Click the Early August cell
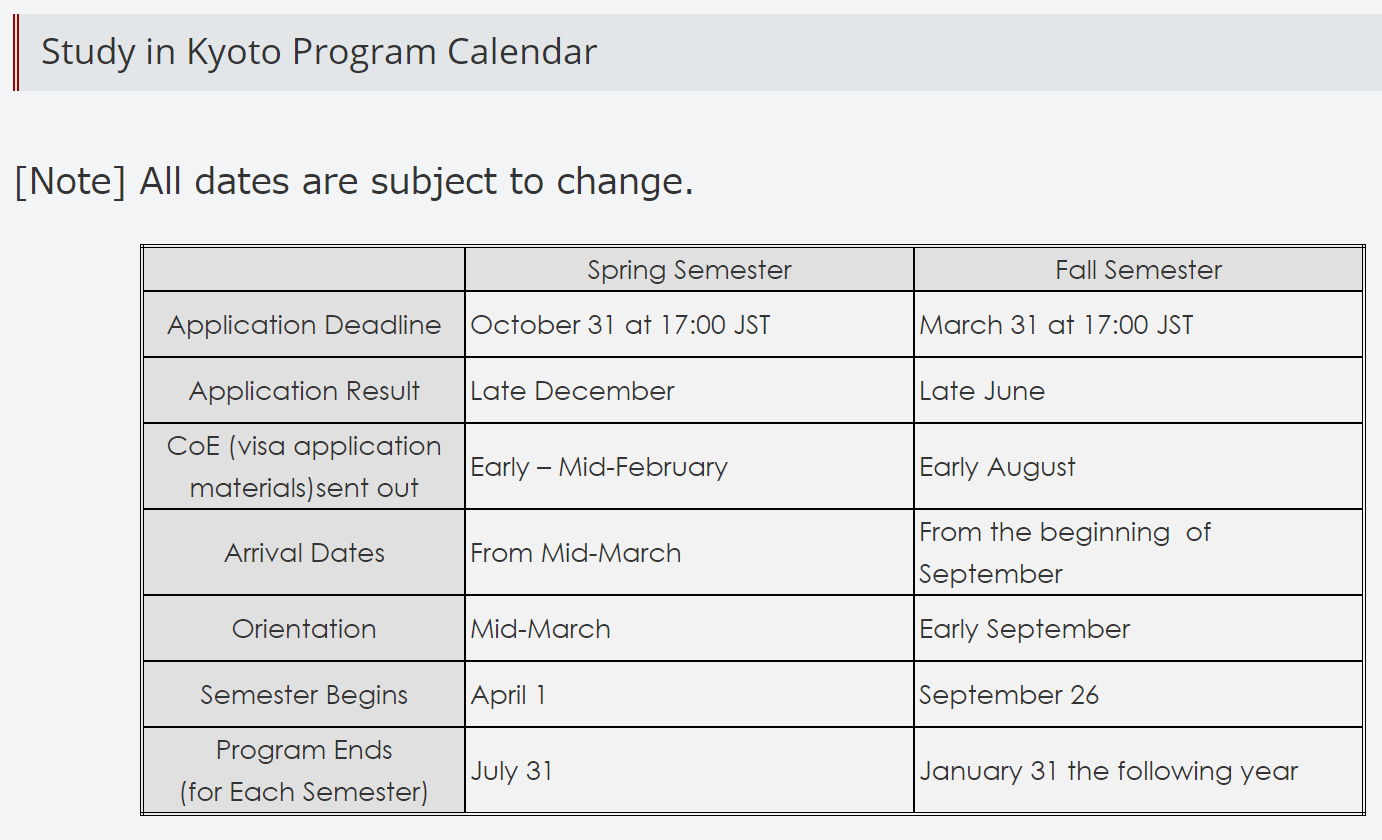 (x=1138, y=467)
